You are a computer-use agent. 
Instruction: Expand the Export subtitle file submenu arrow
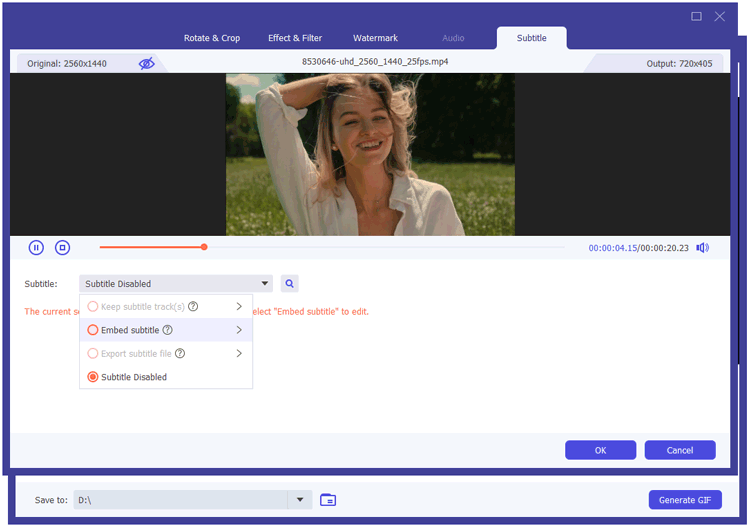tap(239, 353)
